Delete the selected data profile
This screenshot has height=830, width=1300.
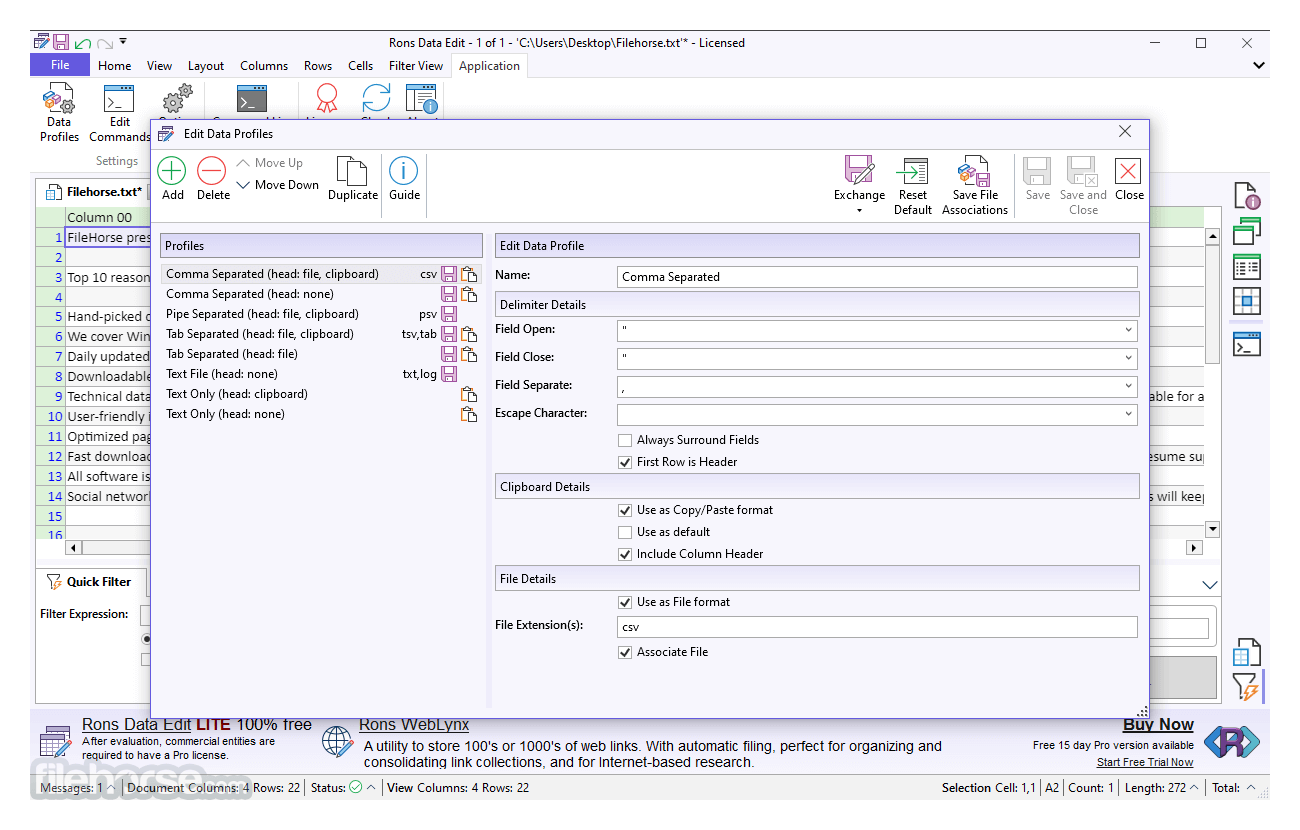[212, 179]
